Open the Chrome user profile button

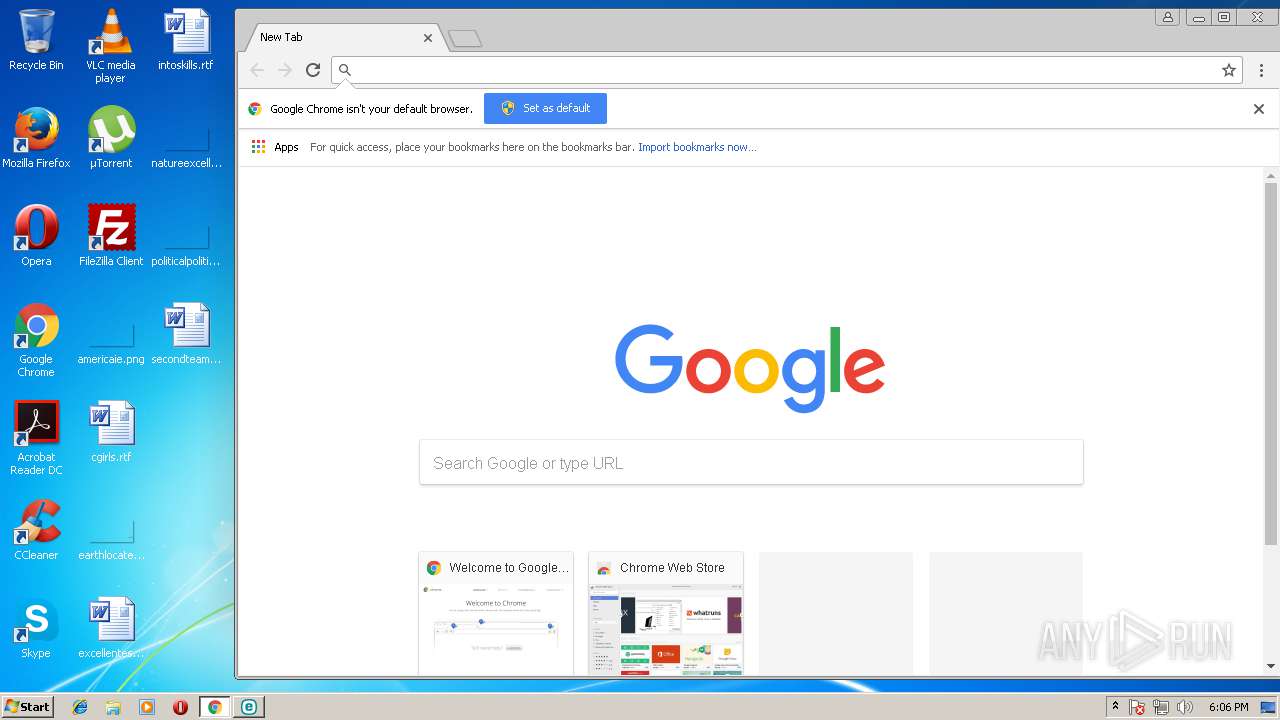point(1167,17)
